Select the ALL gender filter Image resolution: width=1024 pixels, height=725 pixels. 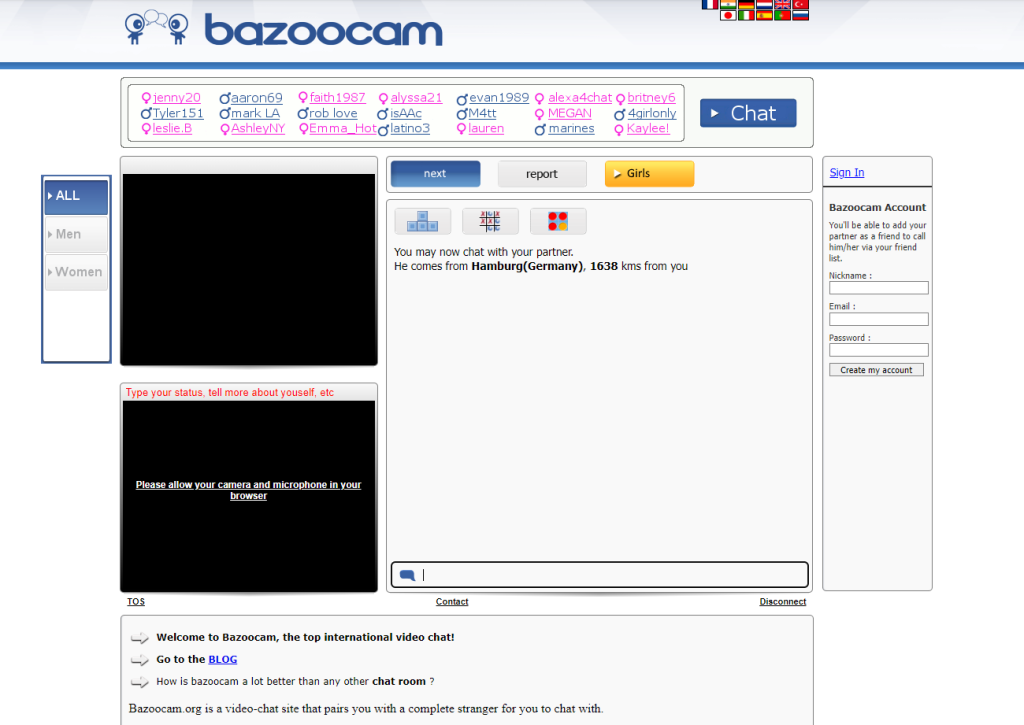75,196
